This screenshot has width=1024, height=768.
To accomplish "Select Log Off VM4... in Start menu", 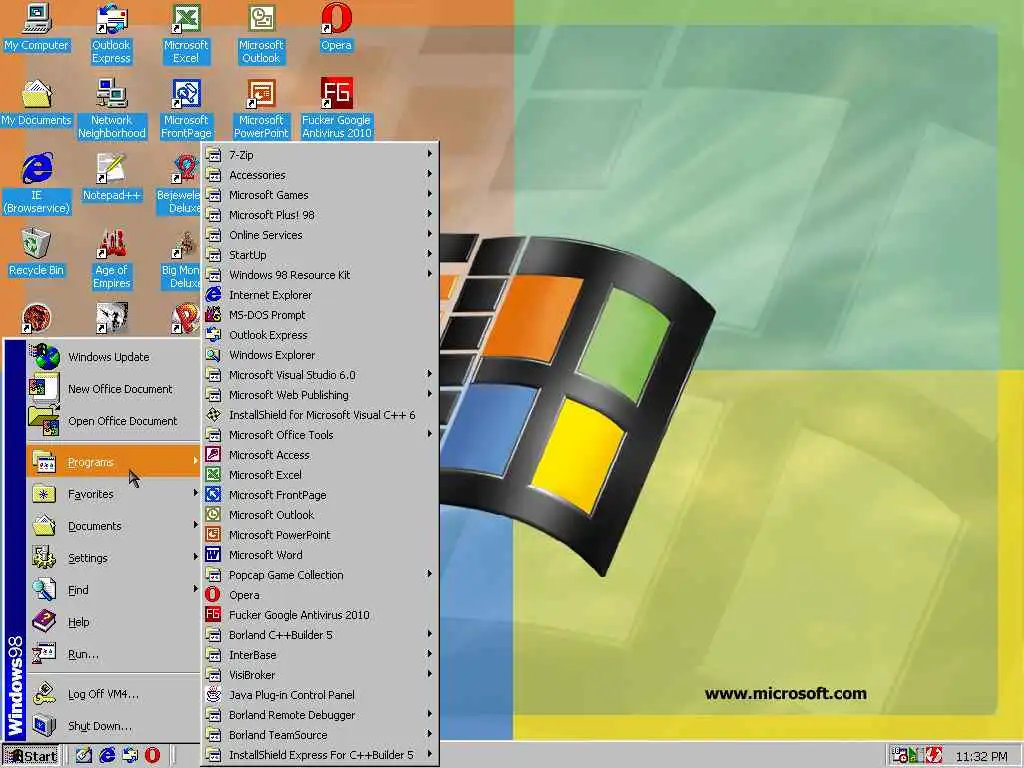I will [113, 694].
